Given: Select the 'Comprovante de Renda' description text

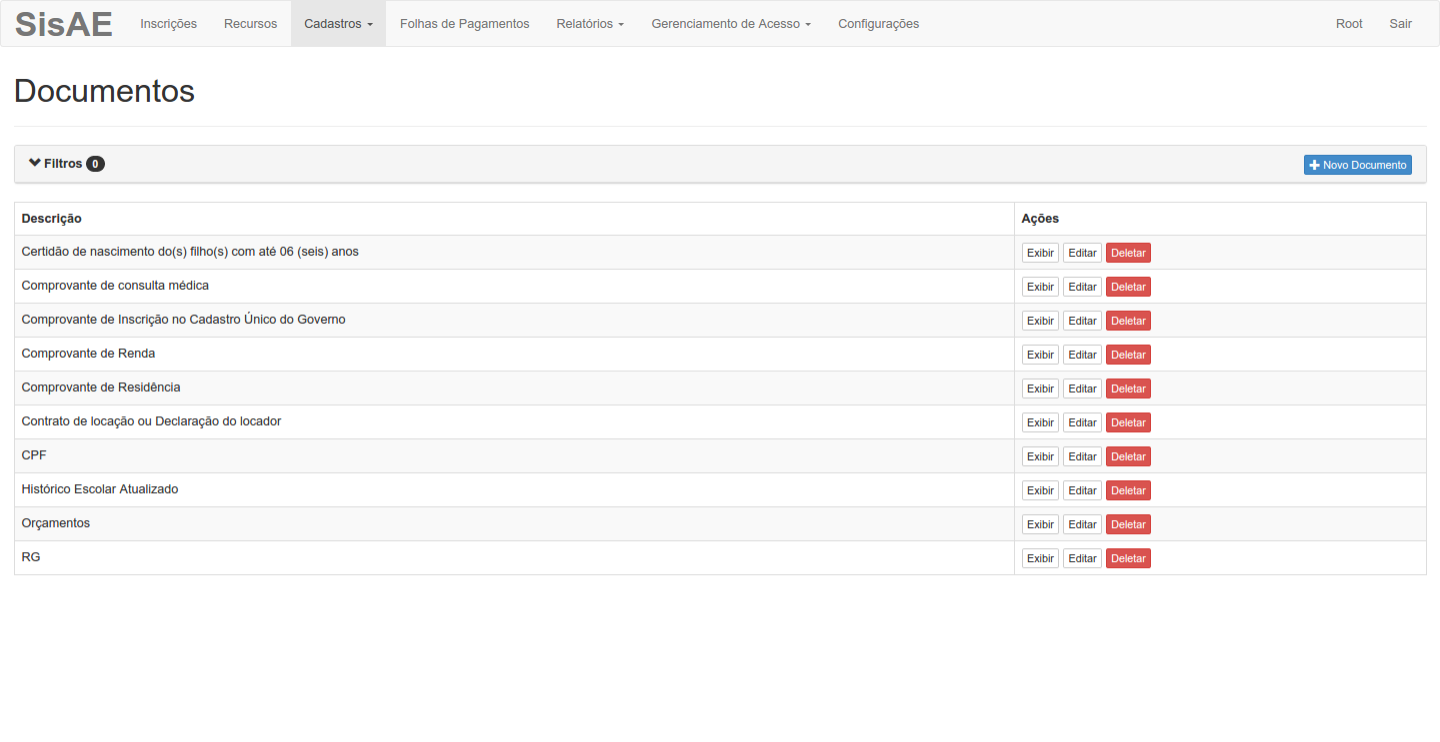Looking at the screenshot, I should point(88,353).
